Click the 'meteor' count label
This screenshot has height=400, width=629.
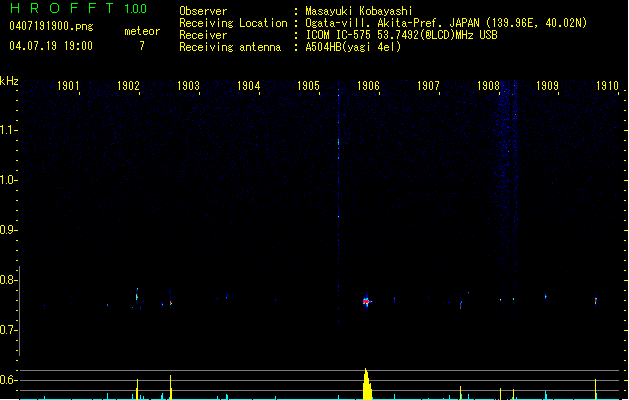[x=142, y=31]
